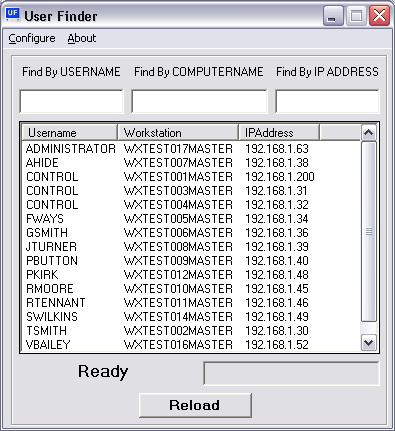Open the About menu
The image size is (395, 431).
(82, 38)
